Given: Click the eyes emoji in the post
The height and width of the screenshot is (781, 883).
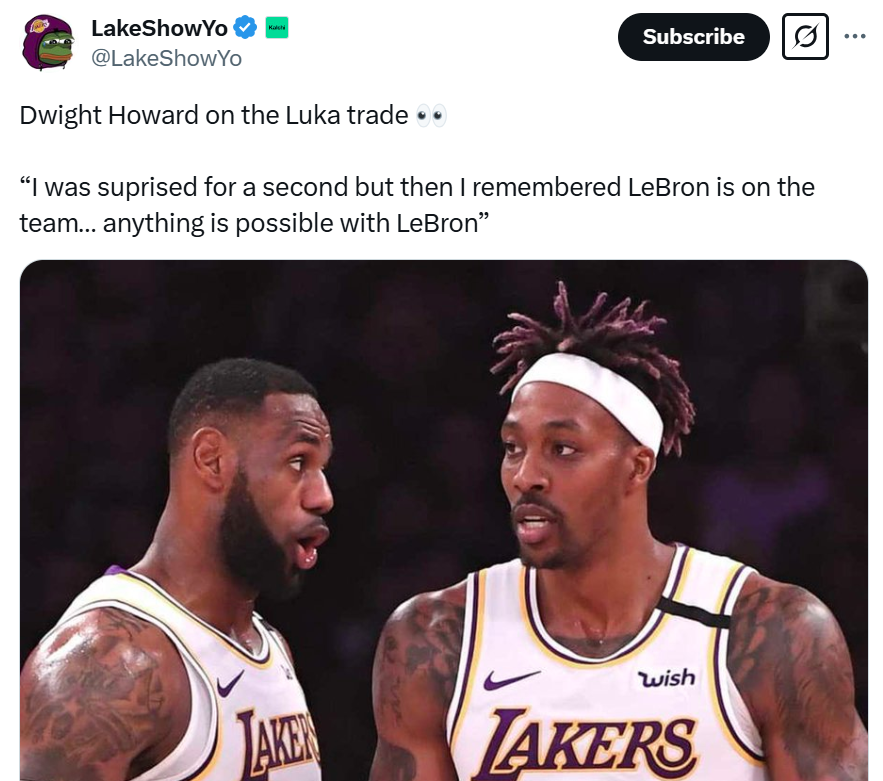Looking at the screenshot, I should pyautogui.click(x=431, y=115).
